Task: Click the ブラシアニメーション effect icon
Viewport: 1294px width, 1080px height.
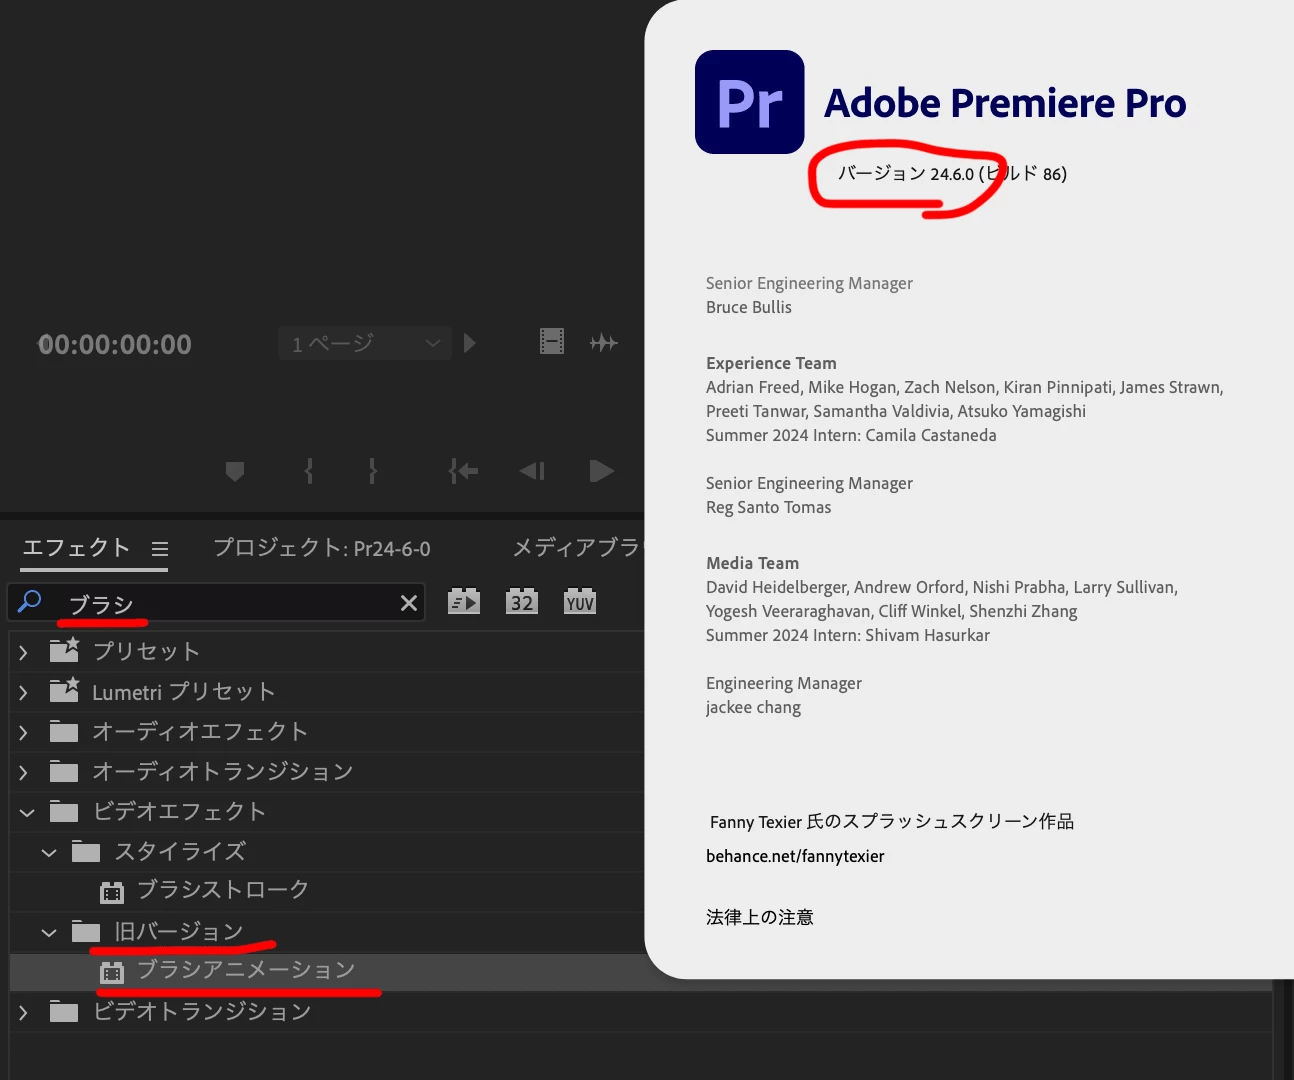Action: 112,971
